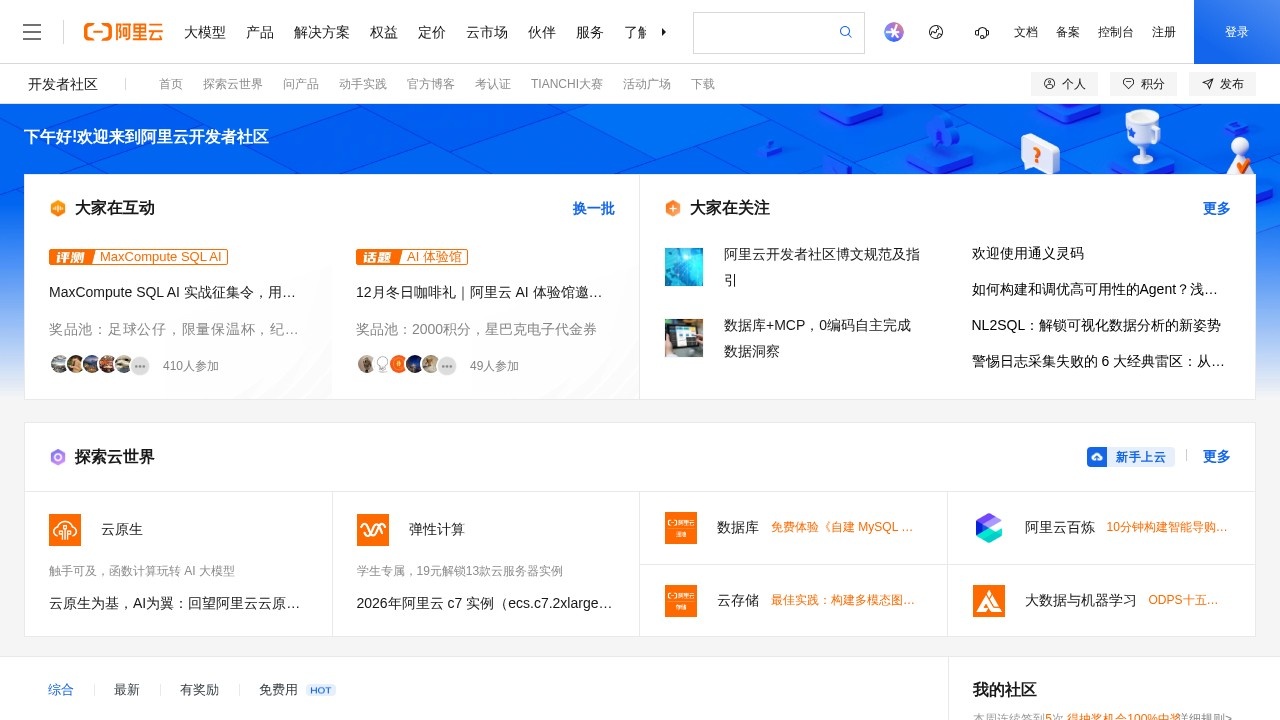
Task: Click the Alibaba Cloud logo
Action: click(x=122, y=31)
